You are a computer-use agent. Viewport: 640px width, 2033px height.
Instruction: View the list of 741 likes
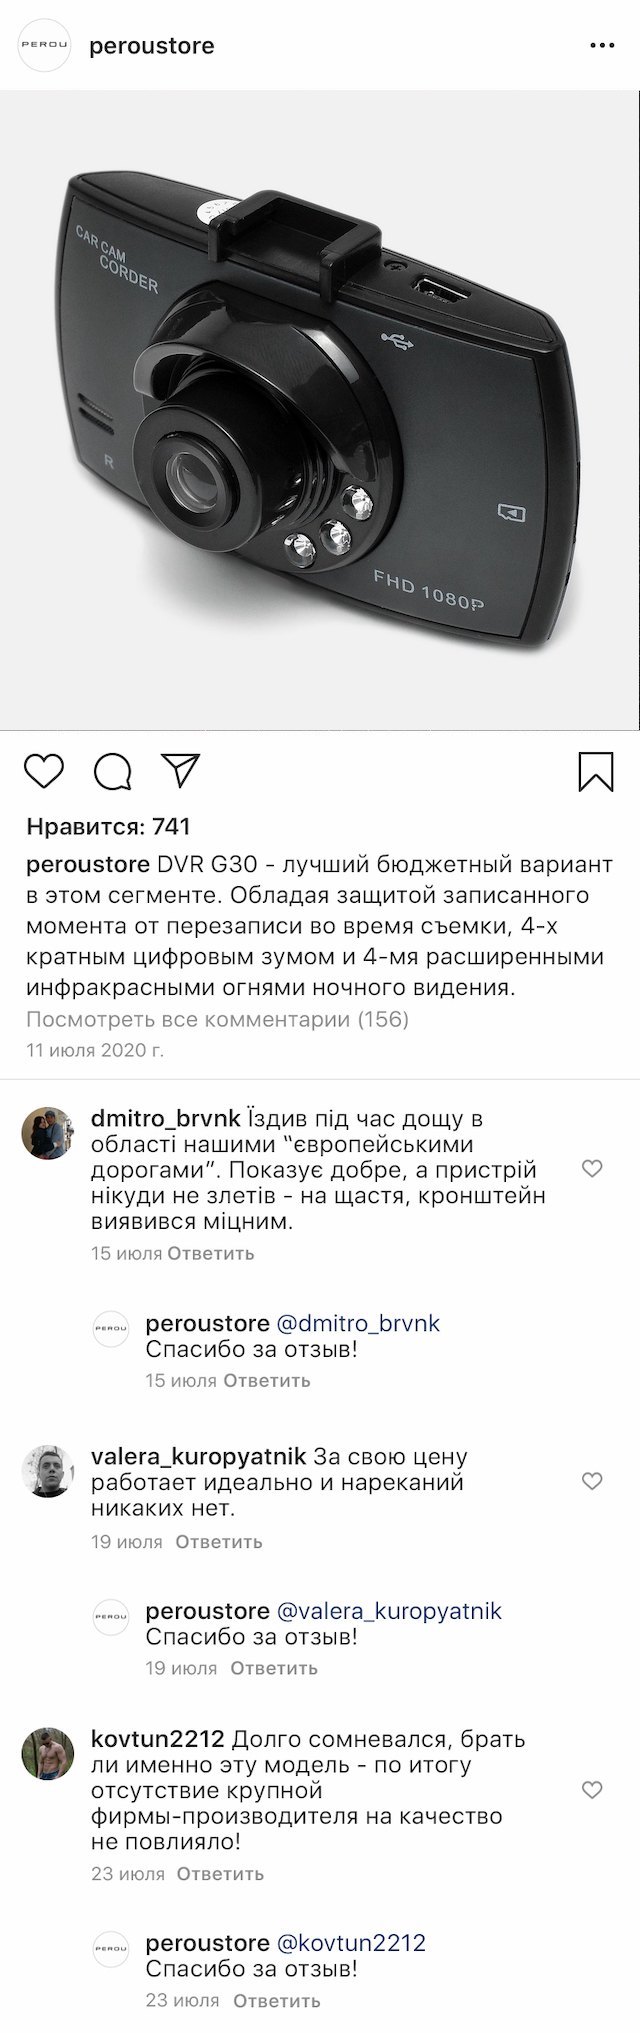point(108,826)
